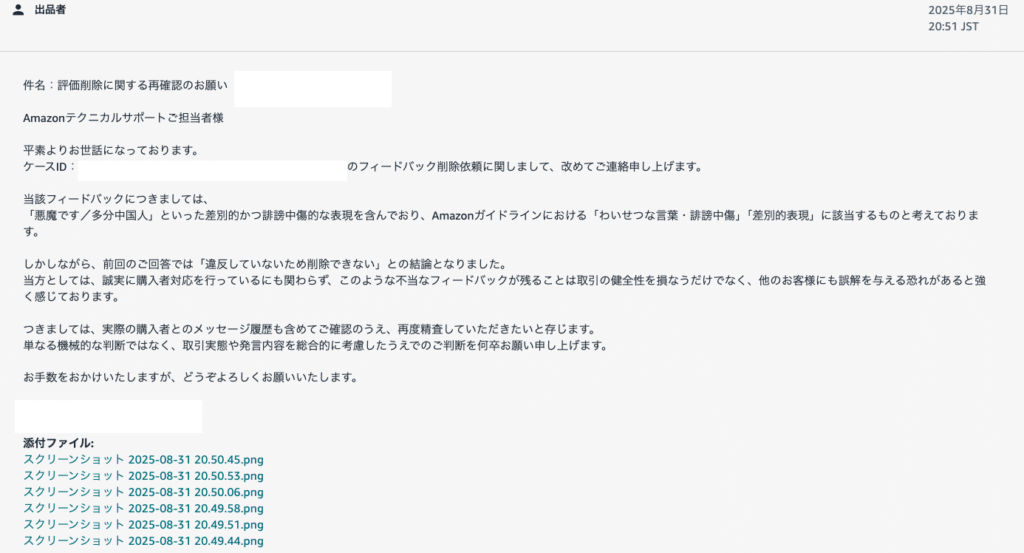
Task: Click the line 平素よりお世話になっております。
Action: tap(111, 150)
